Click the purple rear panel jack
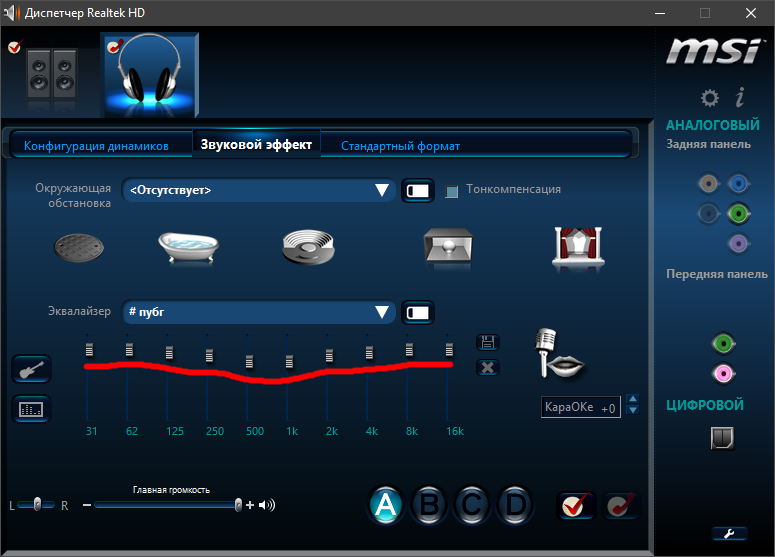The height and width of the screenshot is (557, 775). [739, 244]
